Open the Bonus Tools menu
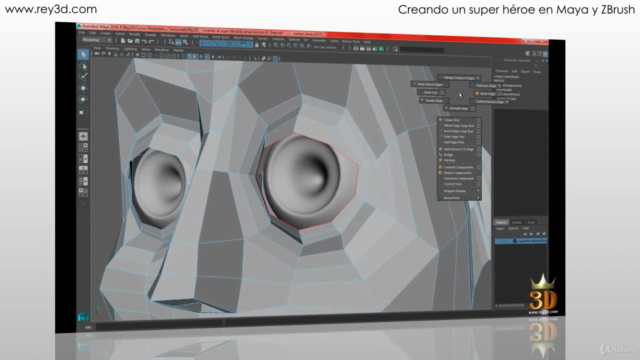 click(351, 41)
